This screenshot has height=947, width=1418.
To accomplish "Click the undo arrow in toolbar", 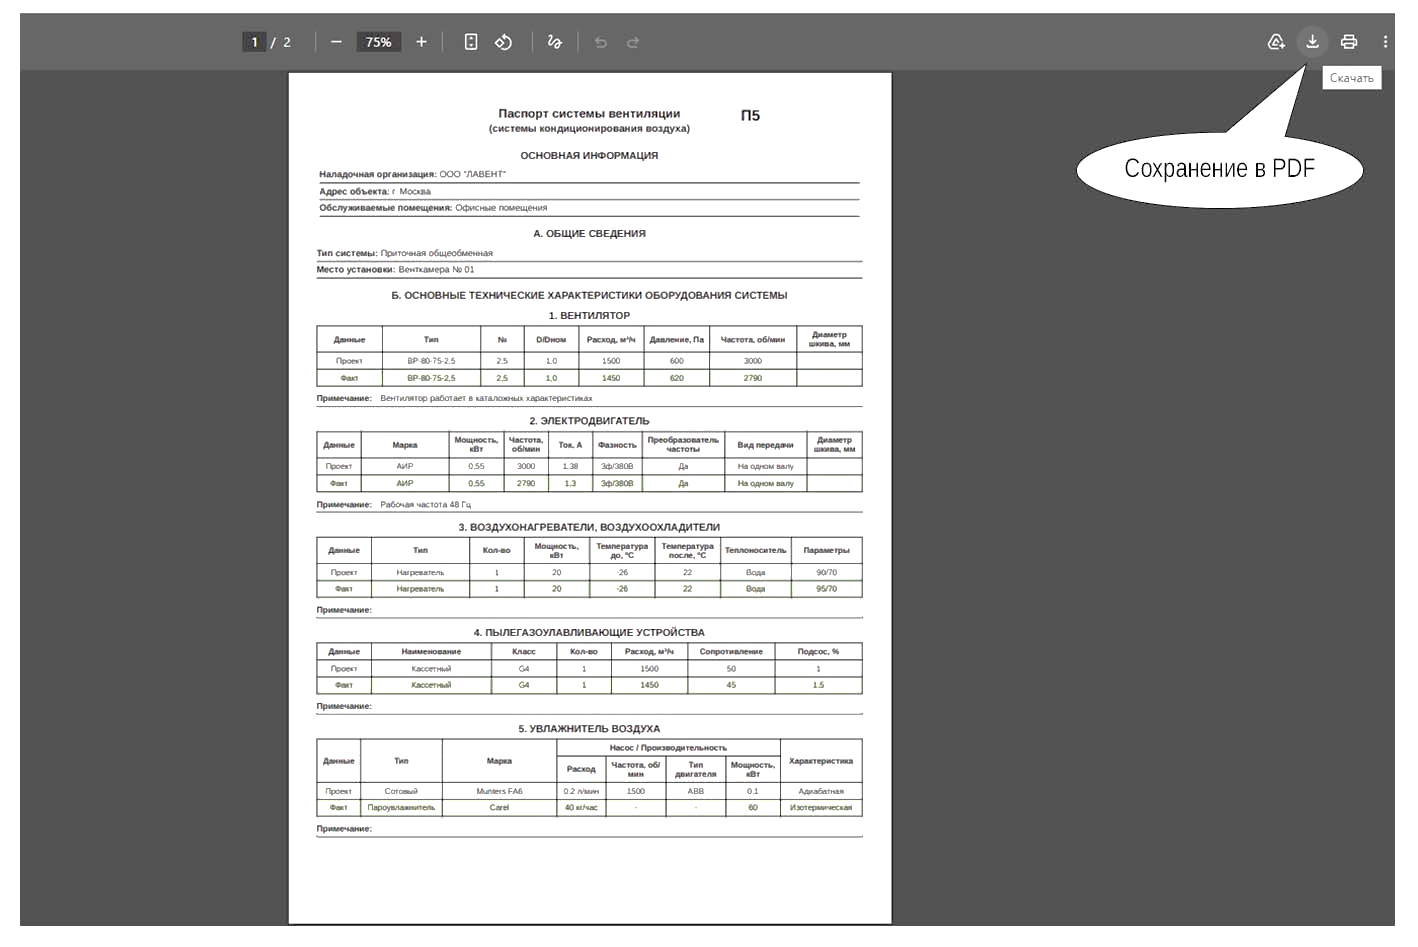I will (600, 42).
